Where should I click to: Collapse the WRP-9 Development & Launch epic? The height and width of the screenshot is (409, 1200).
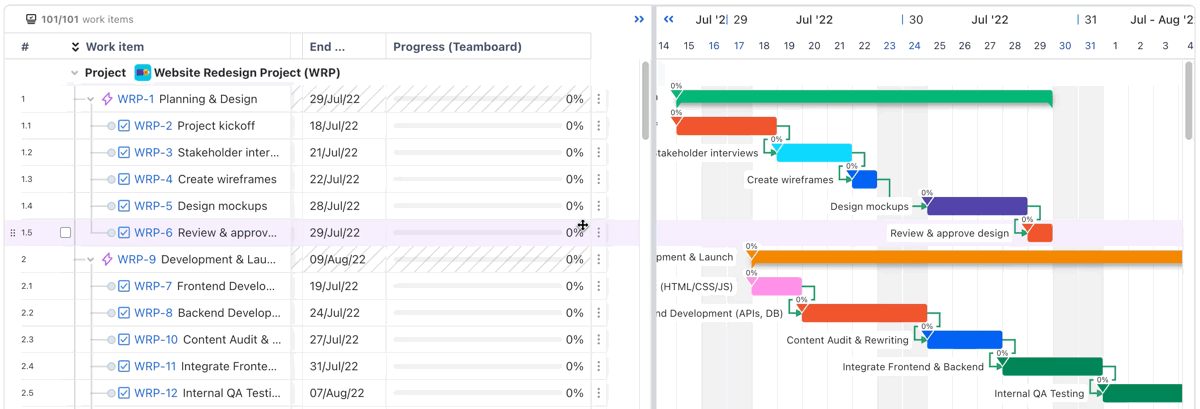(91, 259)
